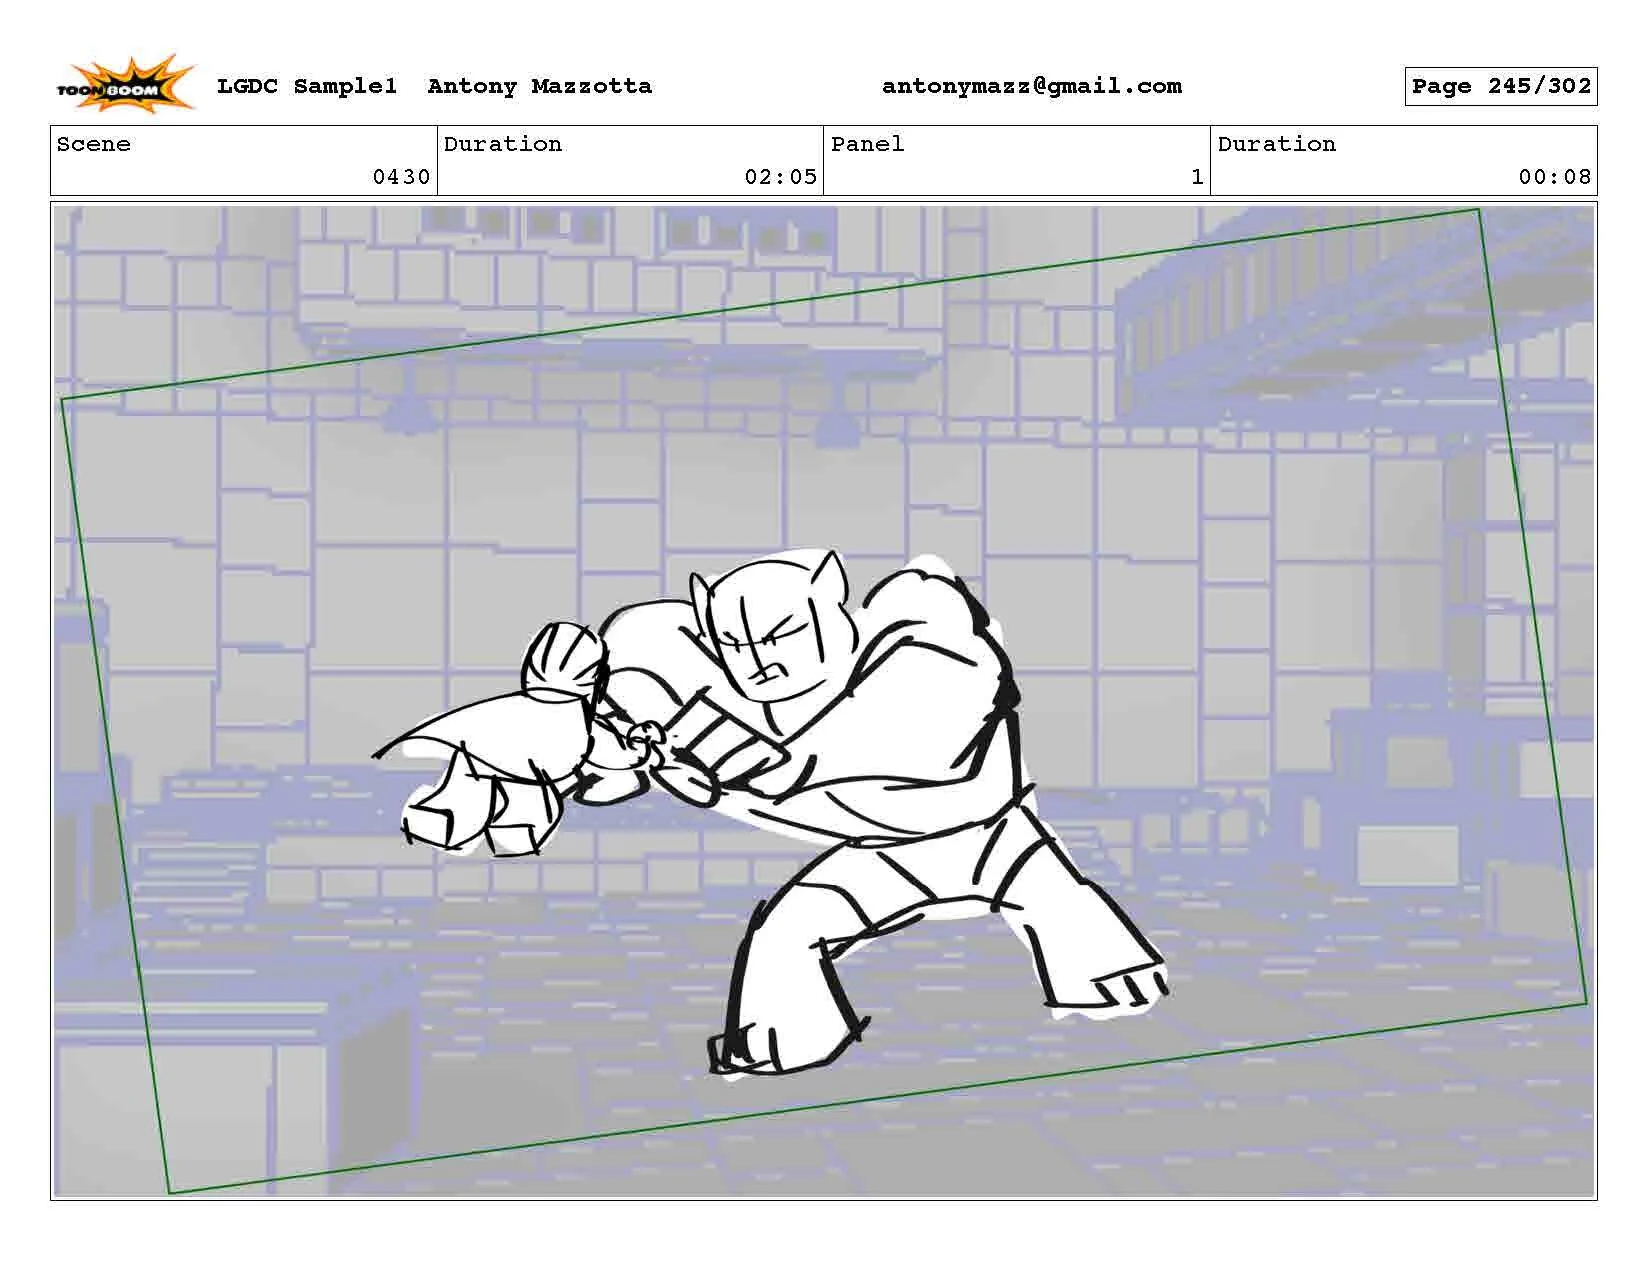Open the antonymazz@gmail.com email address
The height and width of the screenshot is (1276, 1648).
coord(1032,86)
